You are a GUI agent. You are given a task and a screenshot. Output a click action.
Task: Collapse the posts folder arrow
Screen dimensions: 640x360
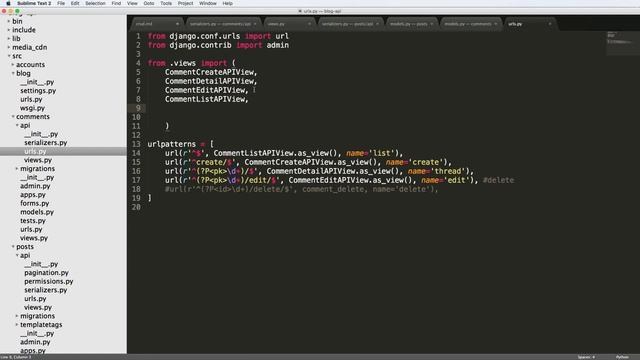point(13,247)
